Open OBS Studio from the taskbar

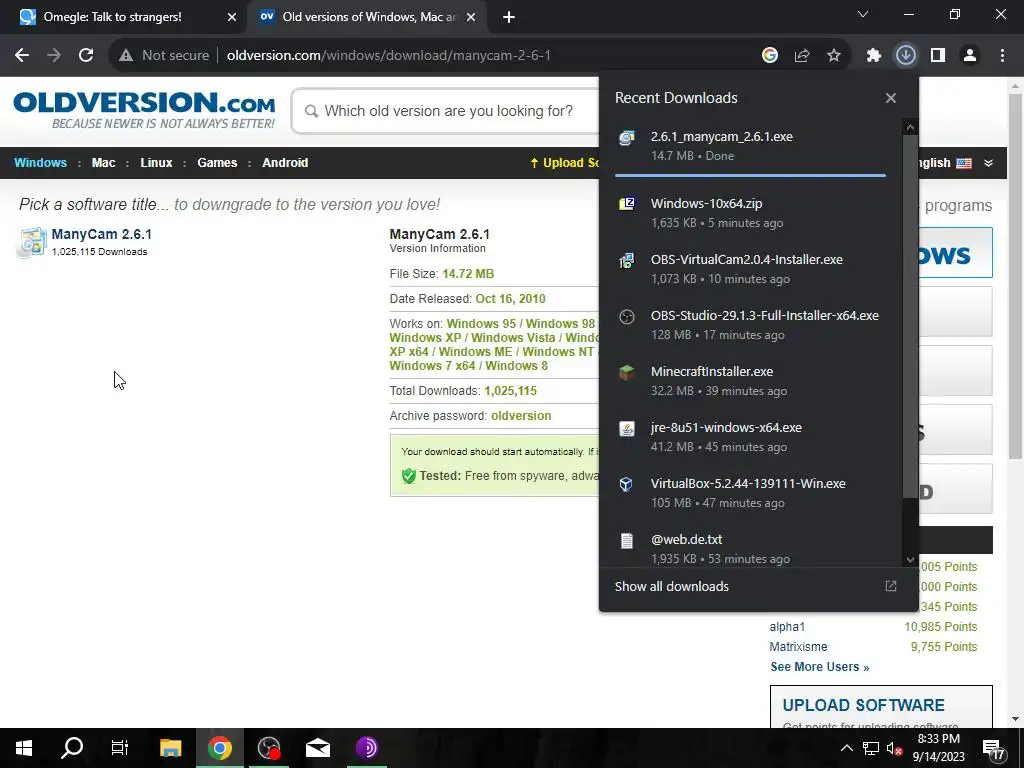click(268, 748)
